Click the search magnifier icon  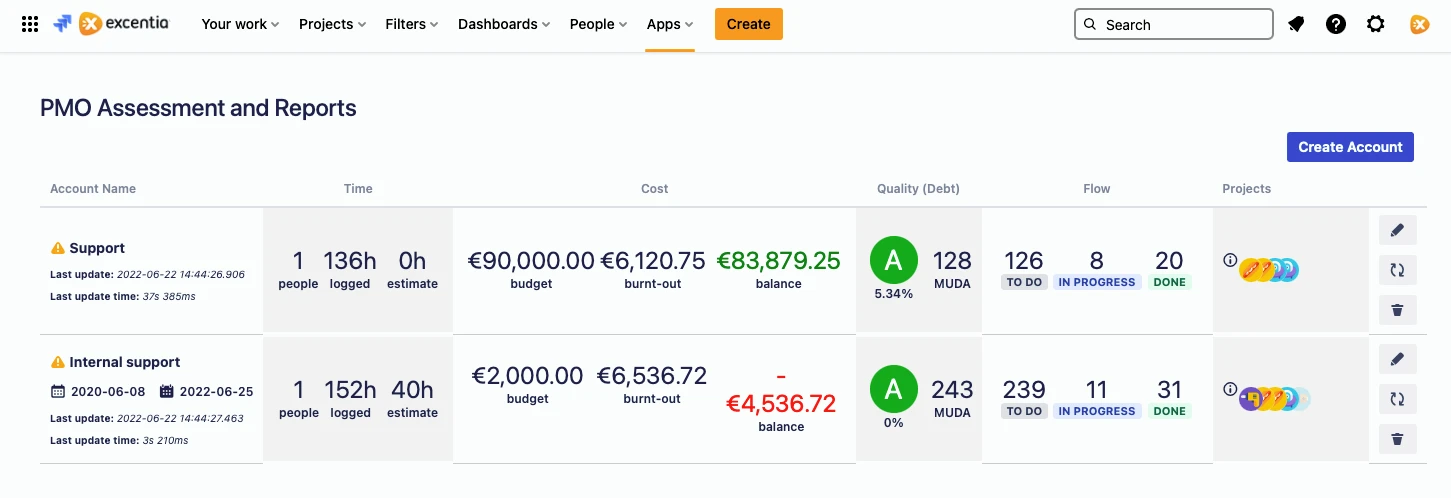pyautogui.click(x=1090, y=25)
